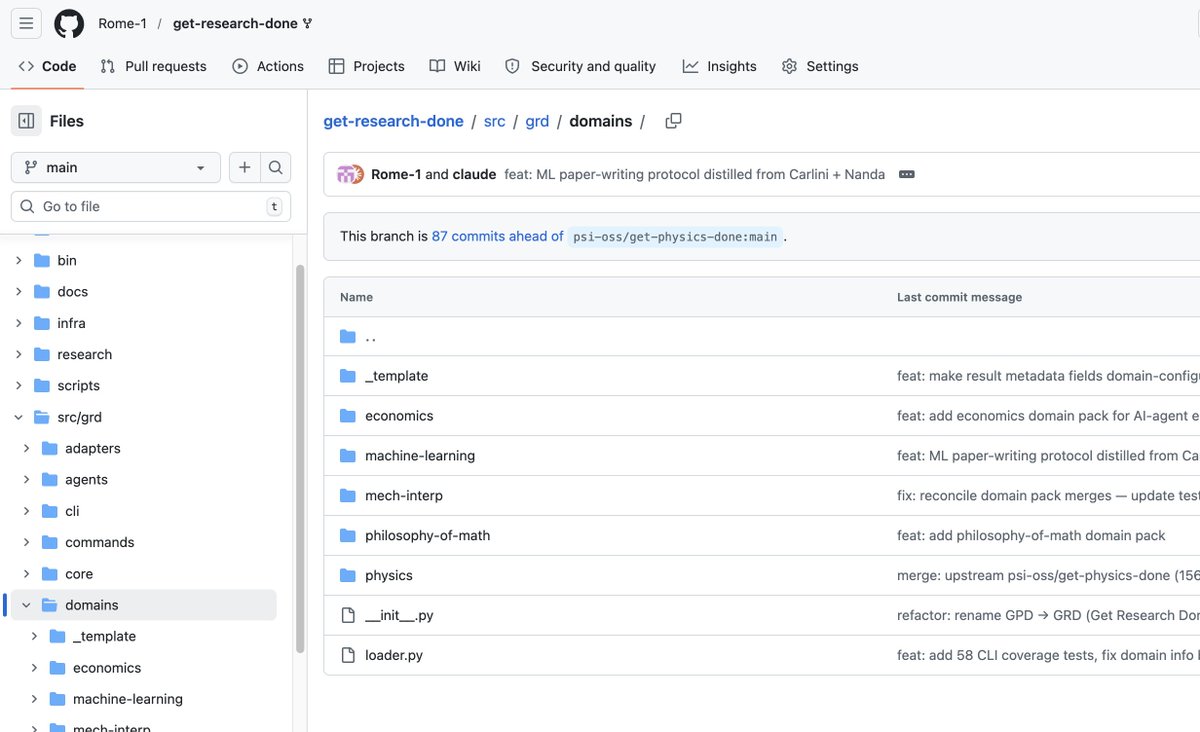Expand the adapters folder chevron
The image size is (1200, 732).
(x=26, y=448)
